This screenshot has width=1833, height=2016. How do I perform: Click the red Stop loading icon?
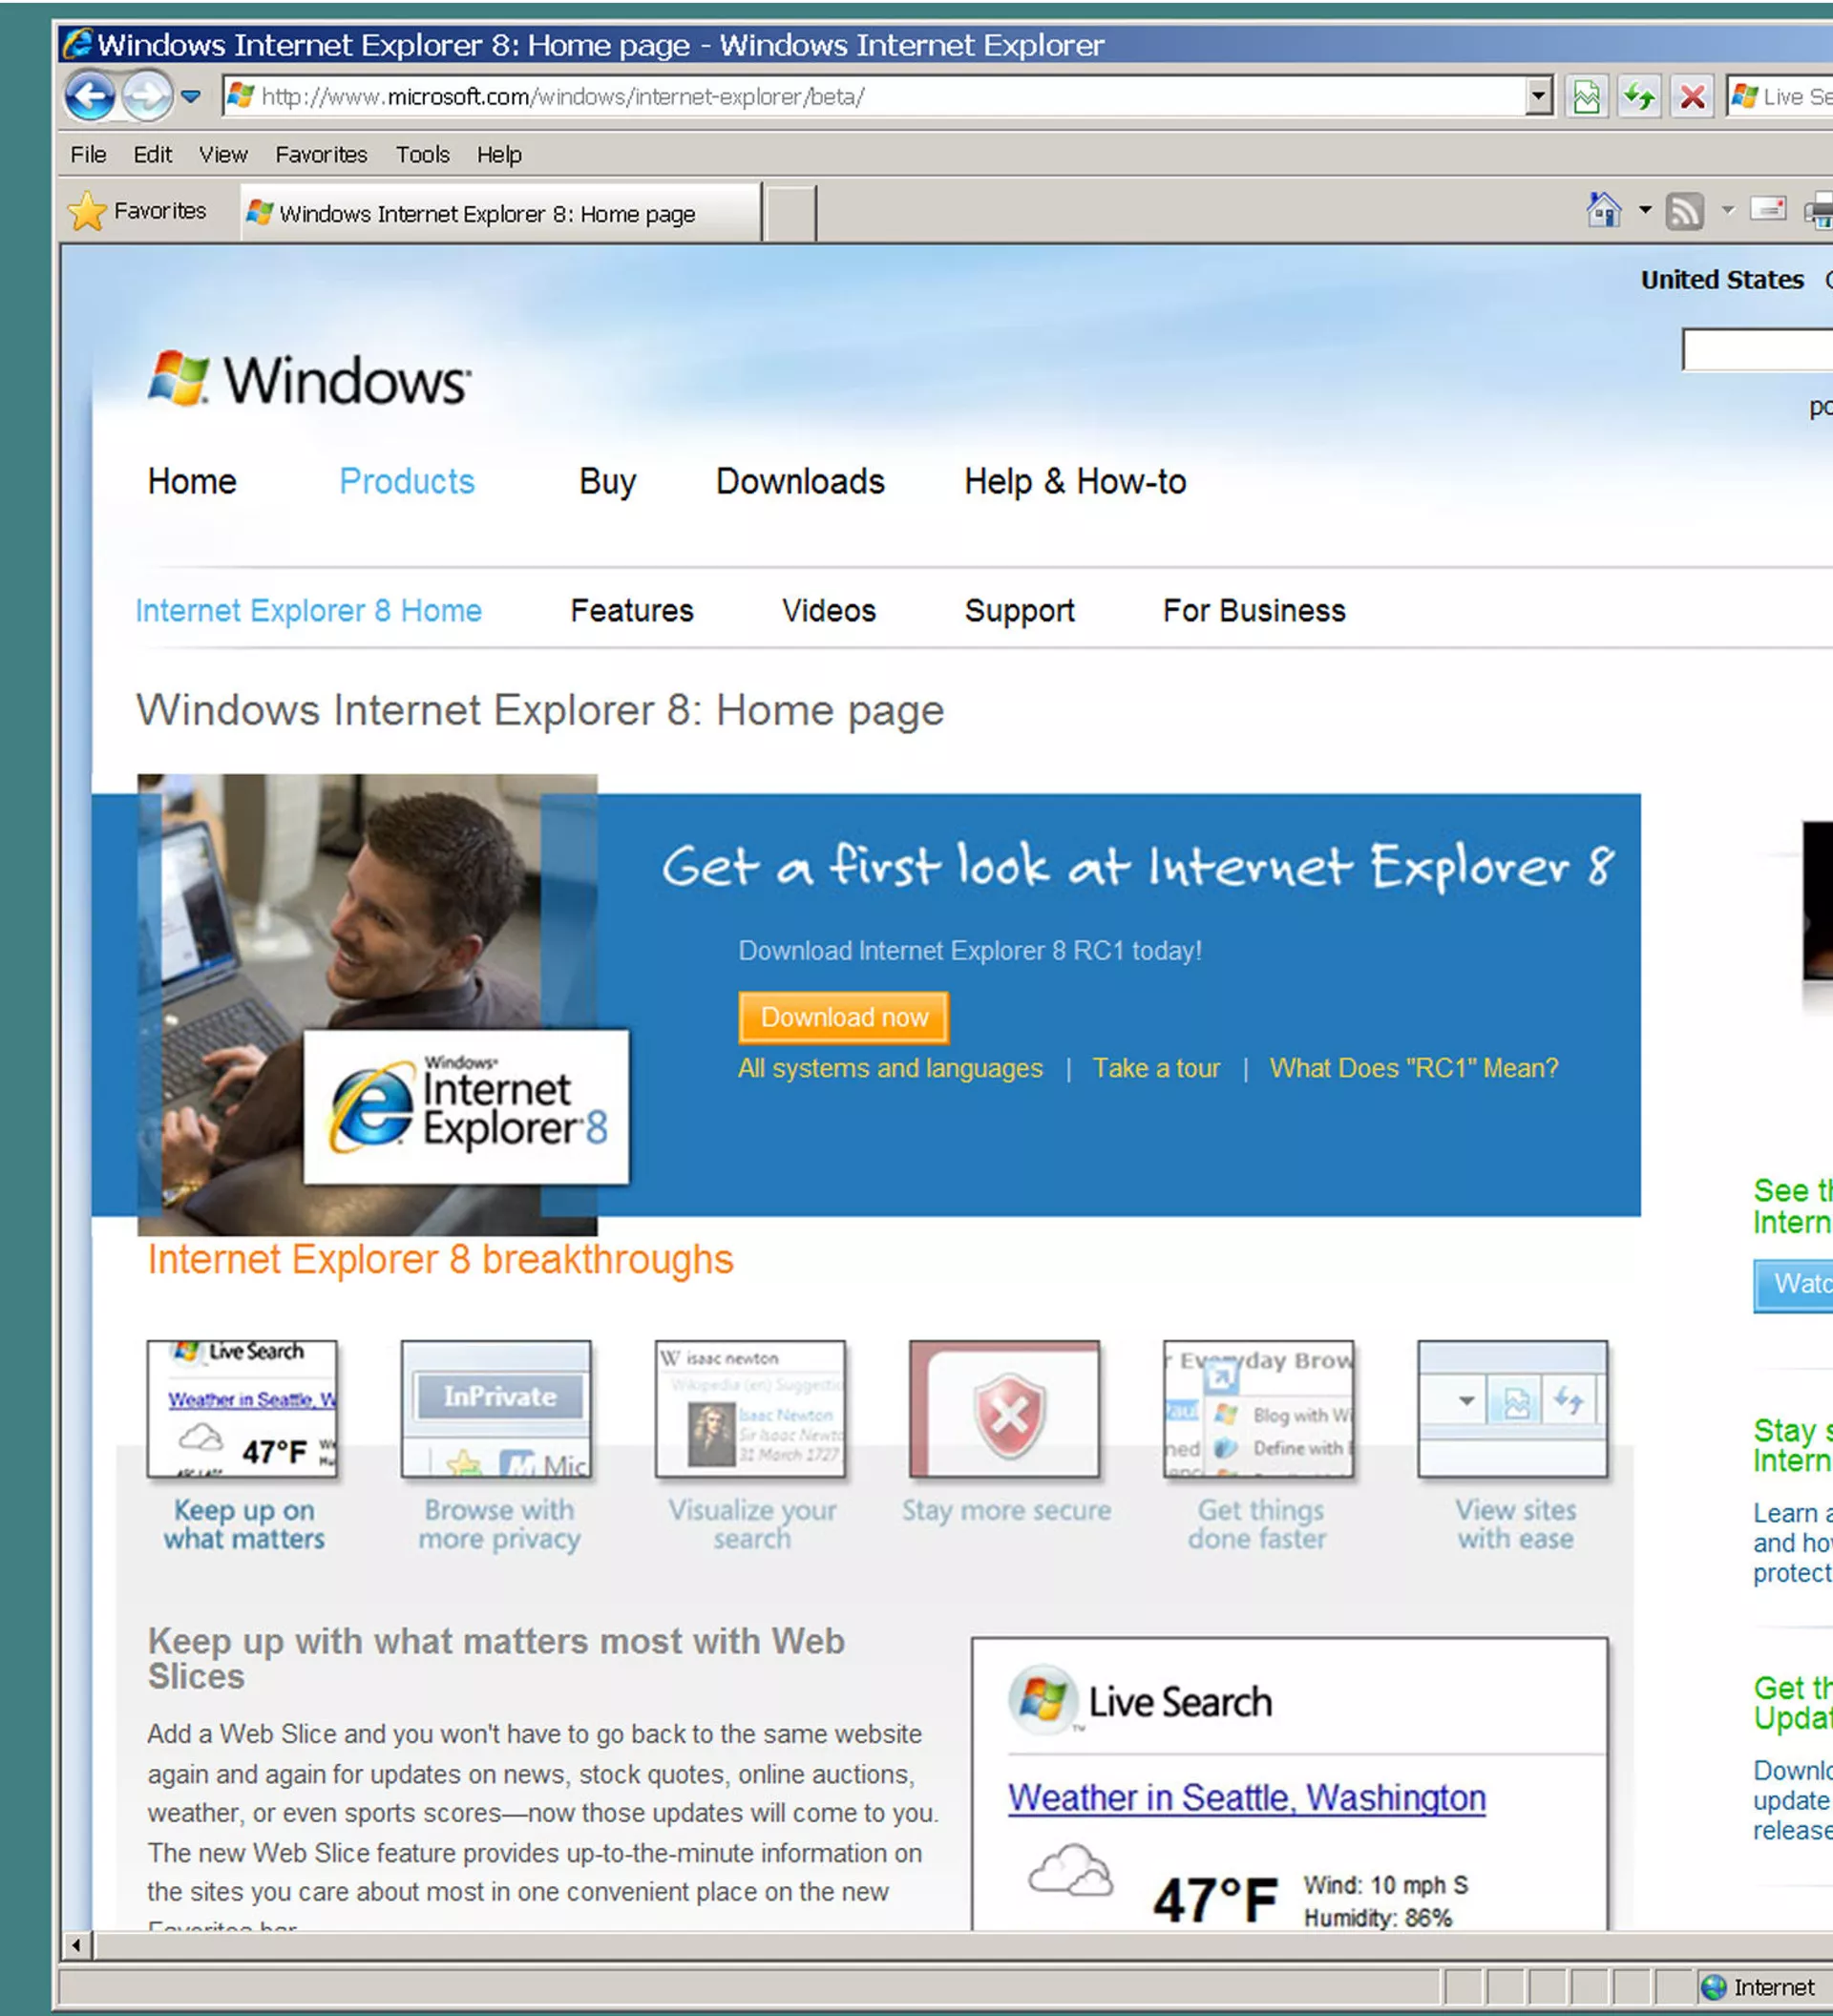1692,97
